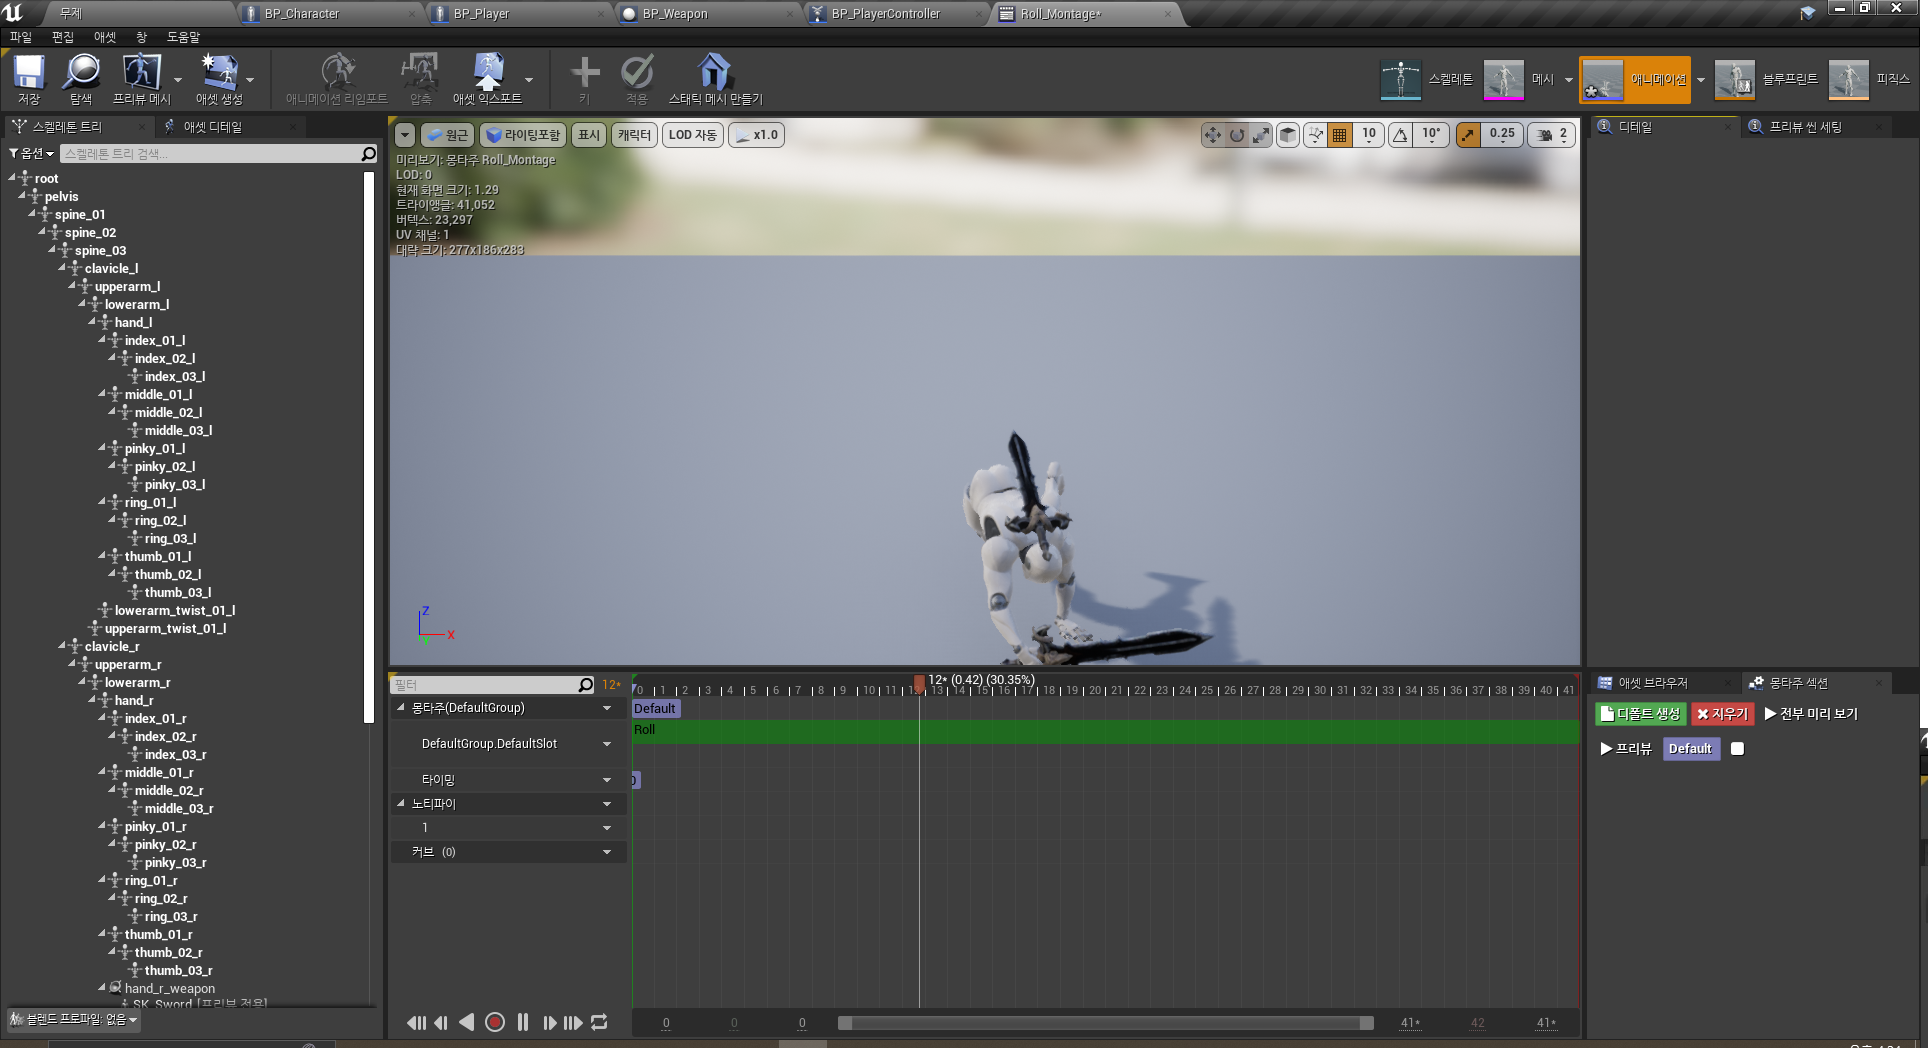The image size is (1928, 1048).
Task: Click the timeline range scrollbar at bottom
Action: (x=1106, y=1022)
